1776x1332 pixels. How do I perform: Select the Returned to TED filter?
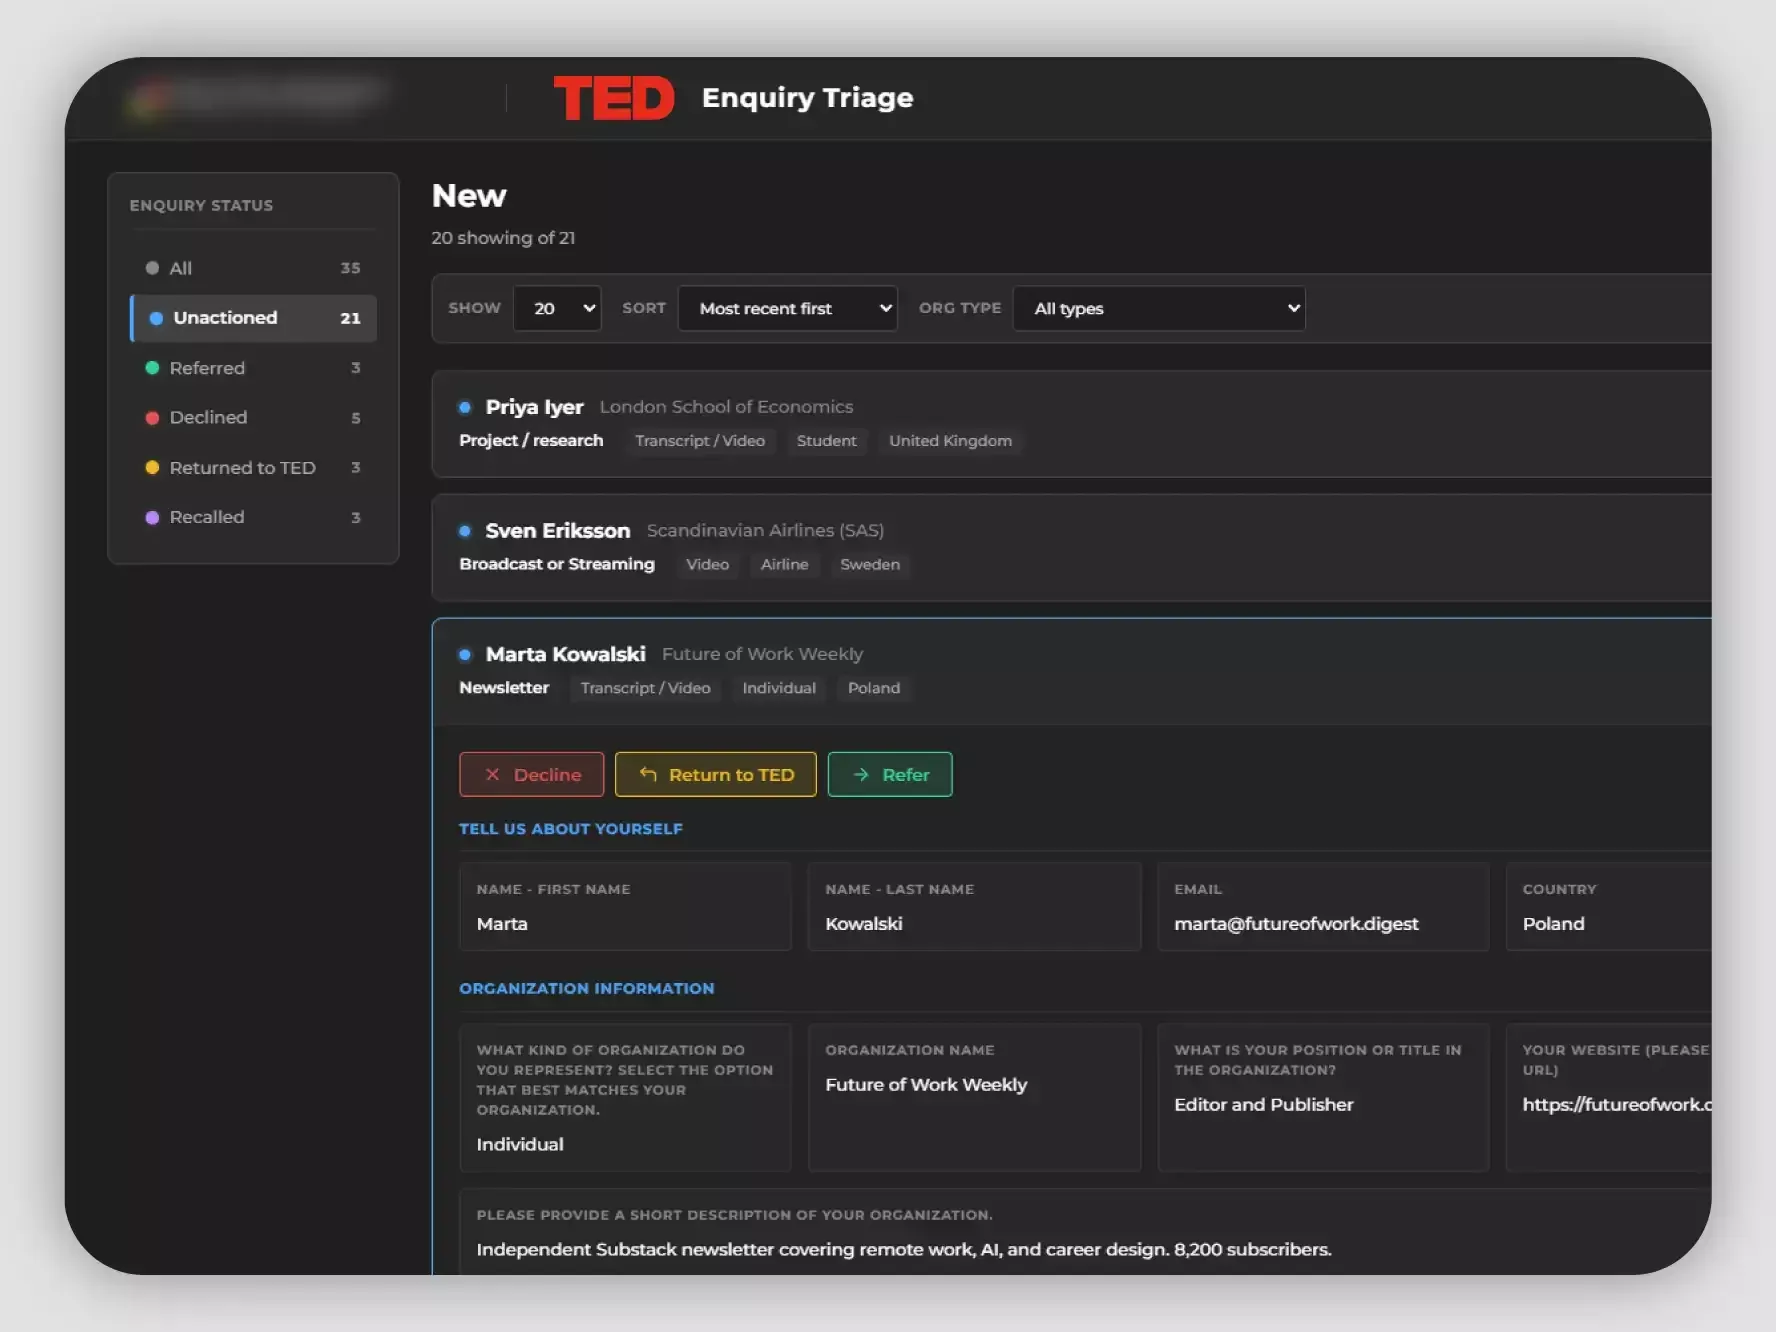(x=253, y=468)
